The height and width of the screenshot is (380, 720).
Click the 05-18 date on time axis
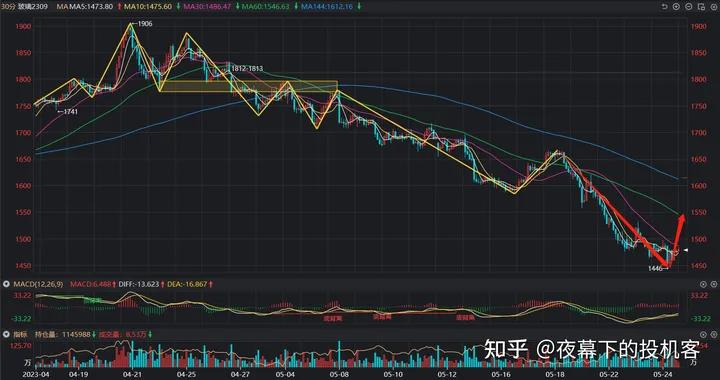click(554, 374)
